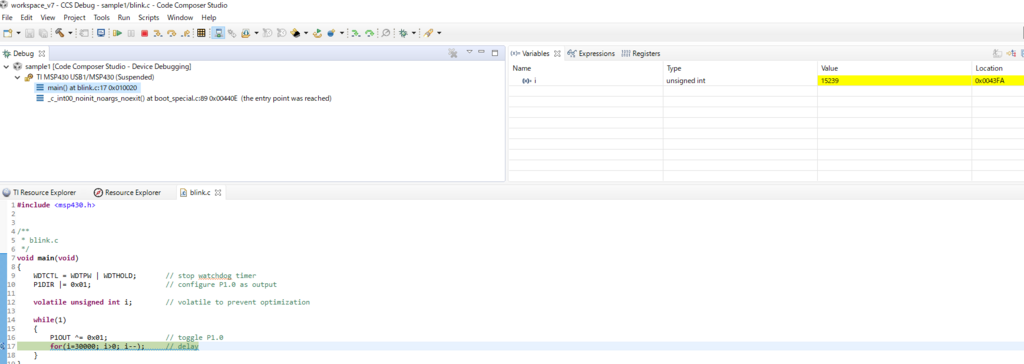Image resolution: width=1024 pixels, height=364 pixels.
Task: Open the Project menu
Action: (74, 18)
